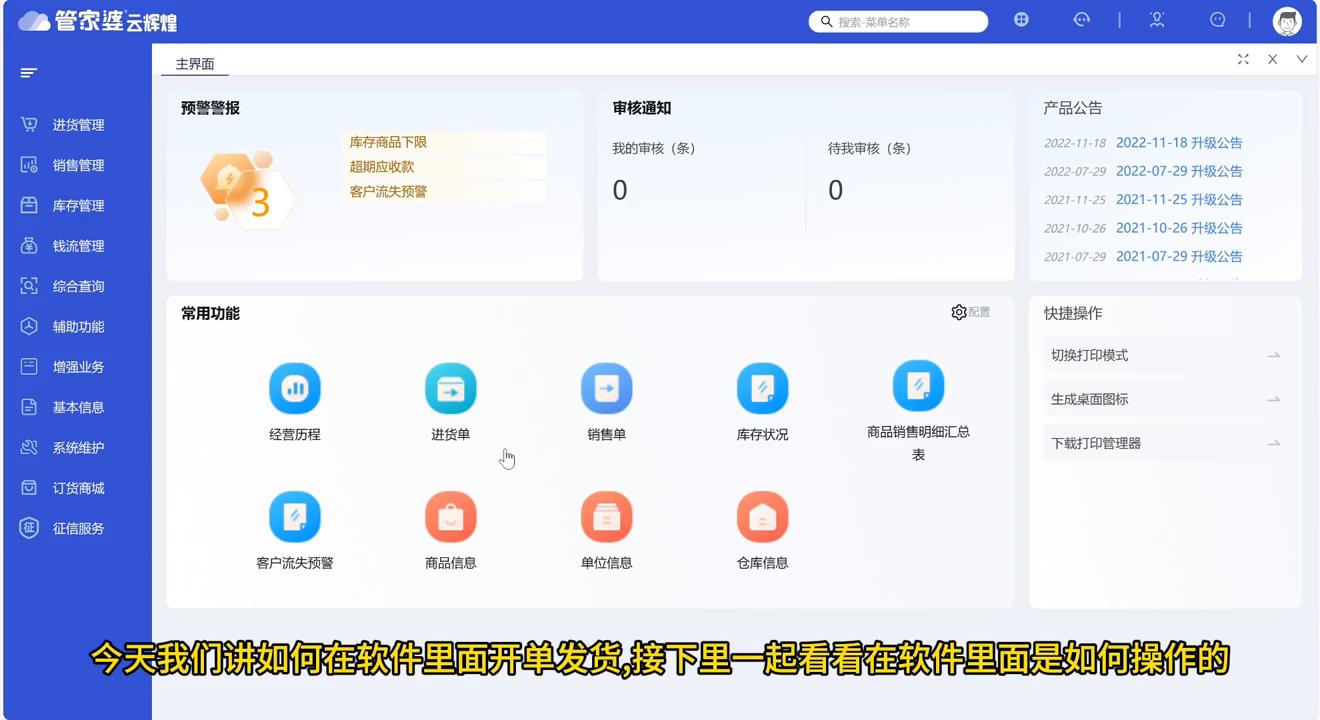This screenshot has height=720, width=1320.
Task: Click the 配置 gear icon for common functions
Action: [x=958, y=312]
